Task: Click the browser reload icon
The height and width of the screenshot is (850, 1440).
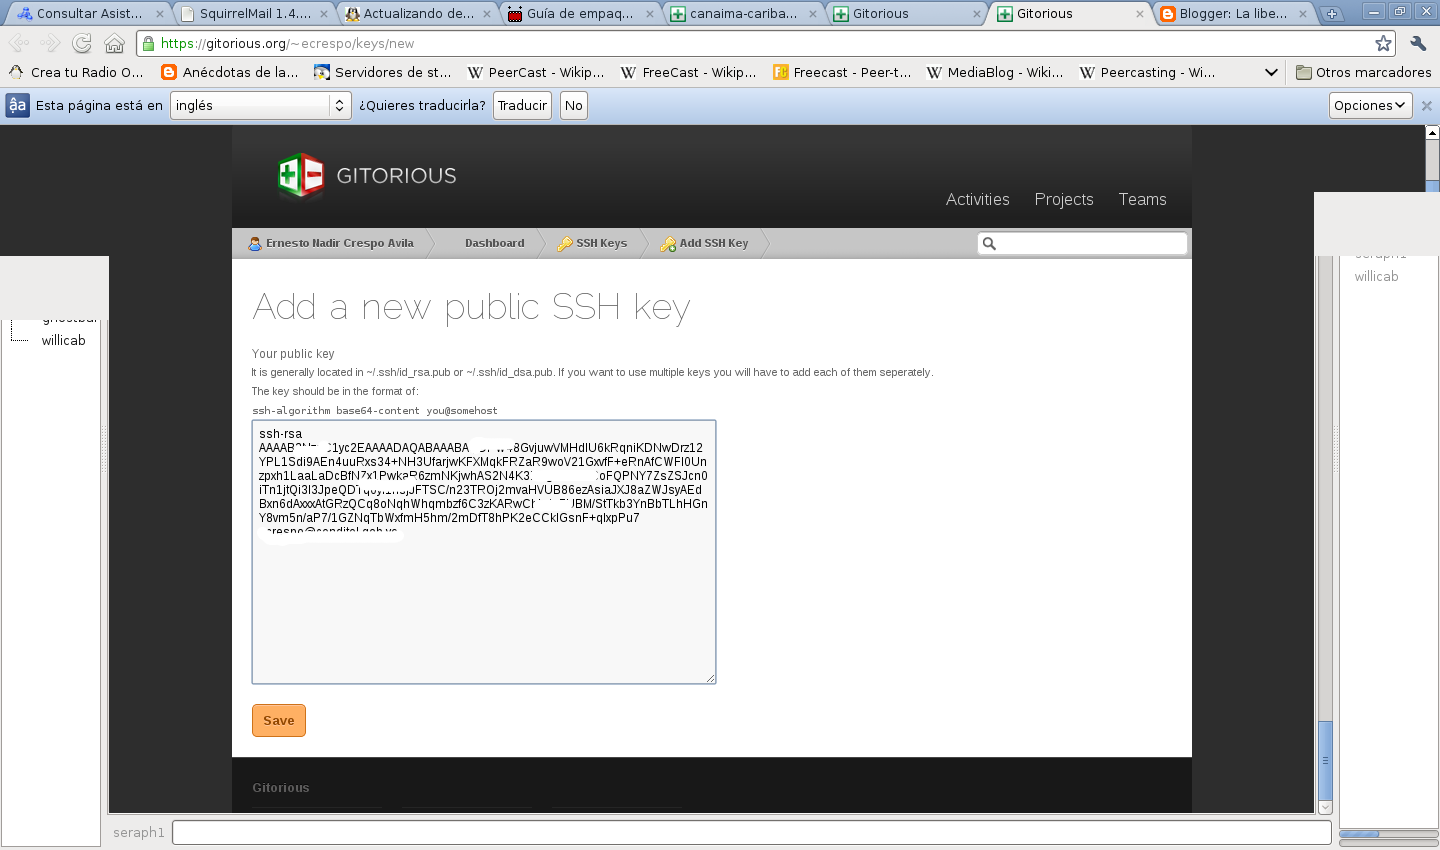Action: pos(82,43)
